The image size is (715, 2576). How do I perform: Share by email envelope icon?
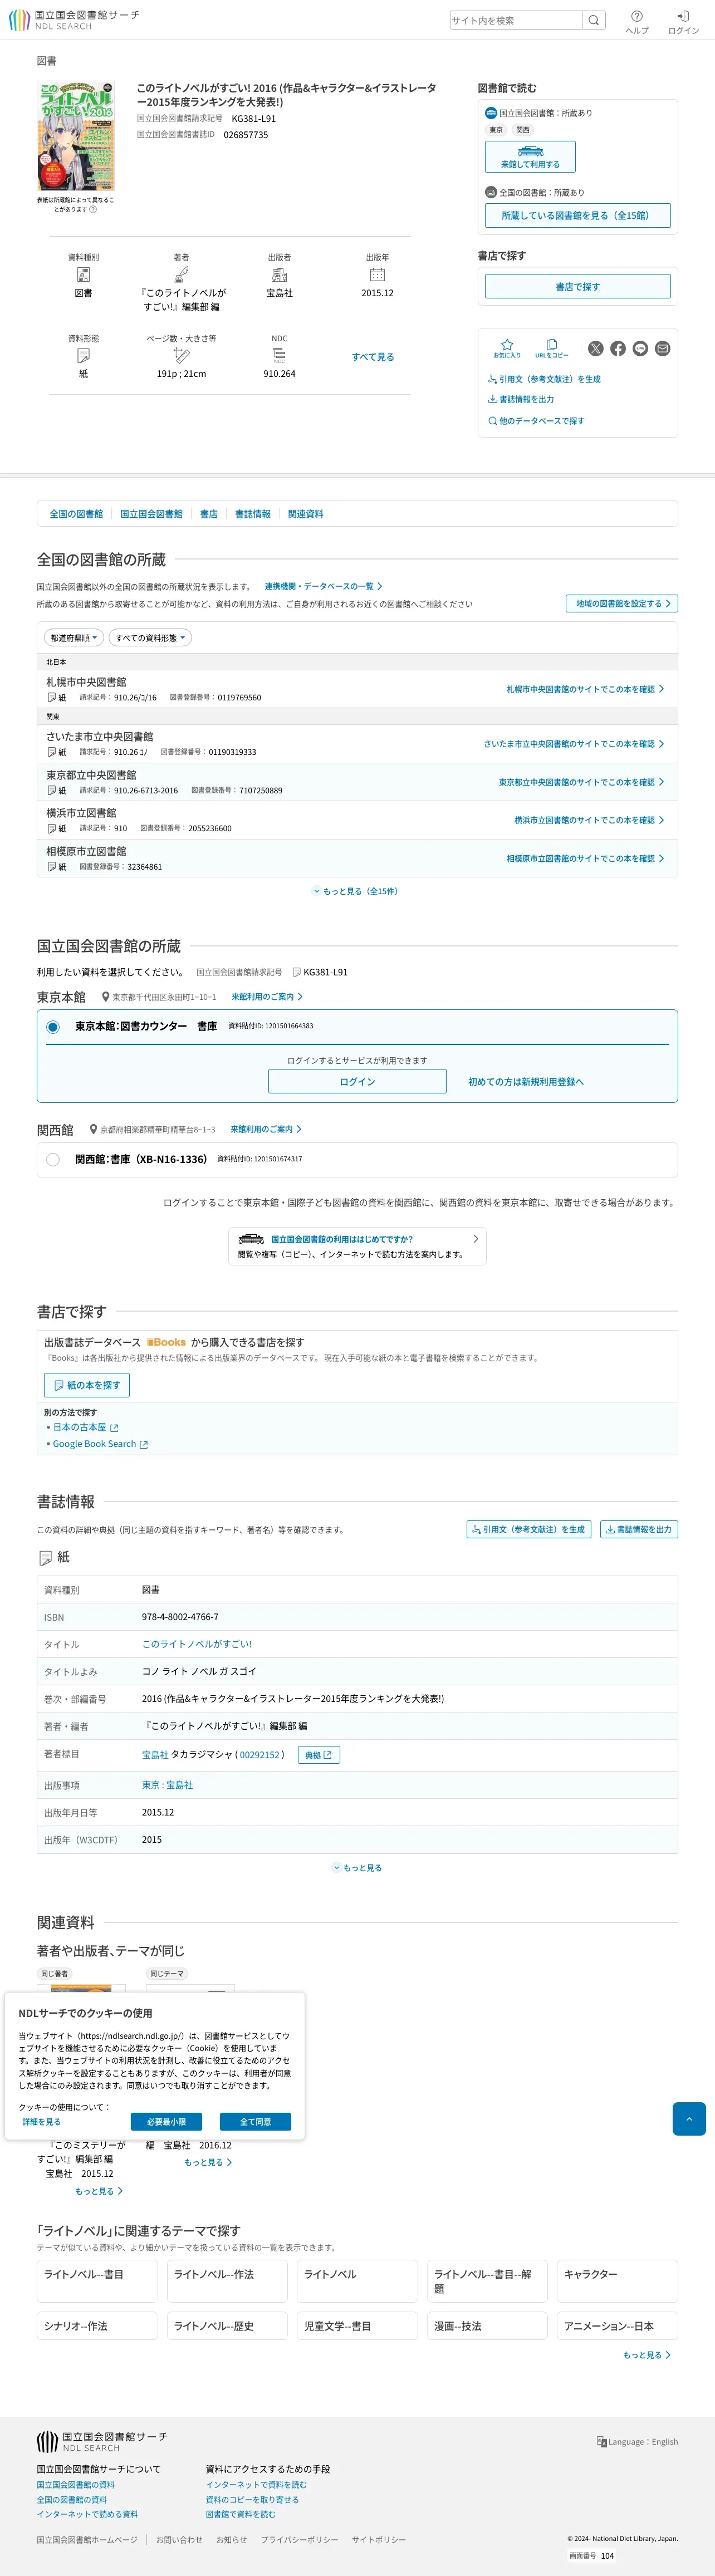click(x=662, y=348)
